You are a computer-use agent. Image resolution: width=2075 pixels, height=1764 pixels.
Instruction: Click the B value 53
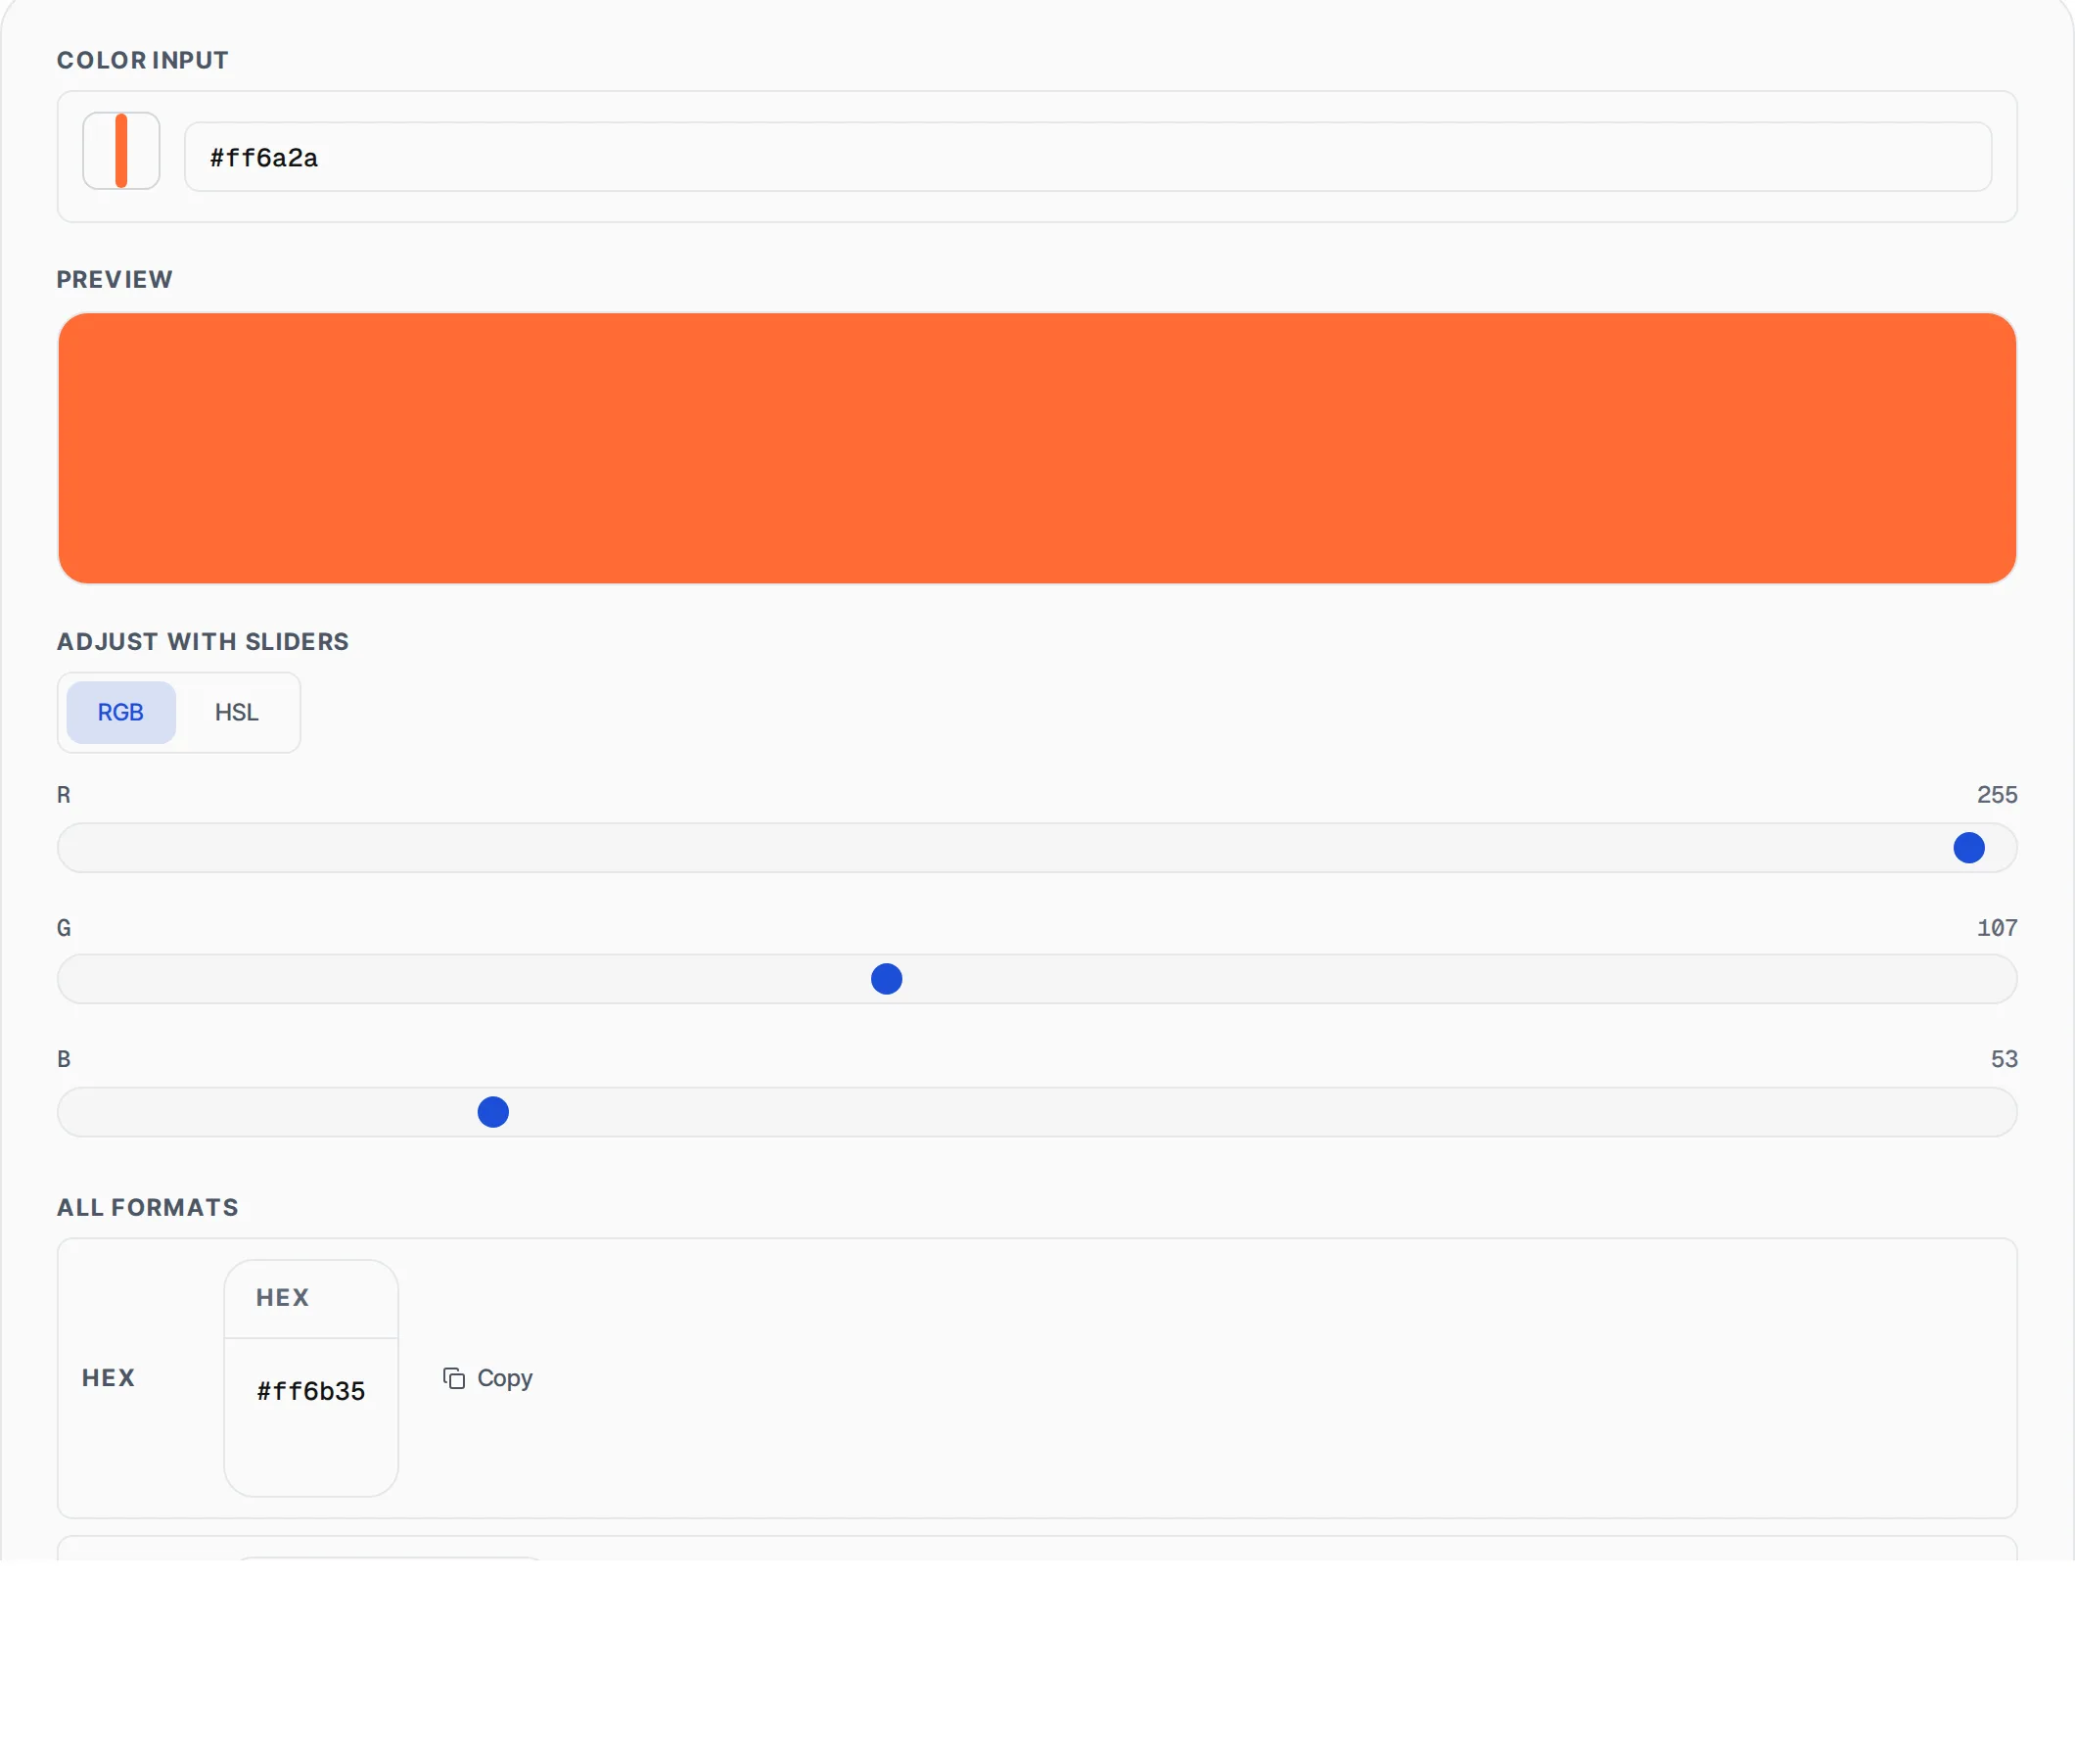(2004, 1059)
